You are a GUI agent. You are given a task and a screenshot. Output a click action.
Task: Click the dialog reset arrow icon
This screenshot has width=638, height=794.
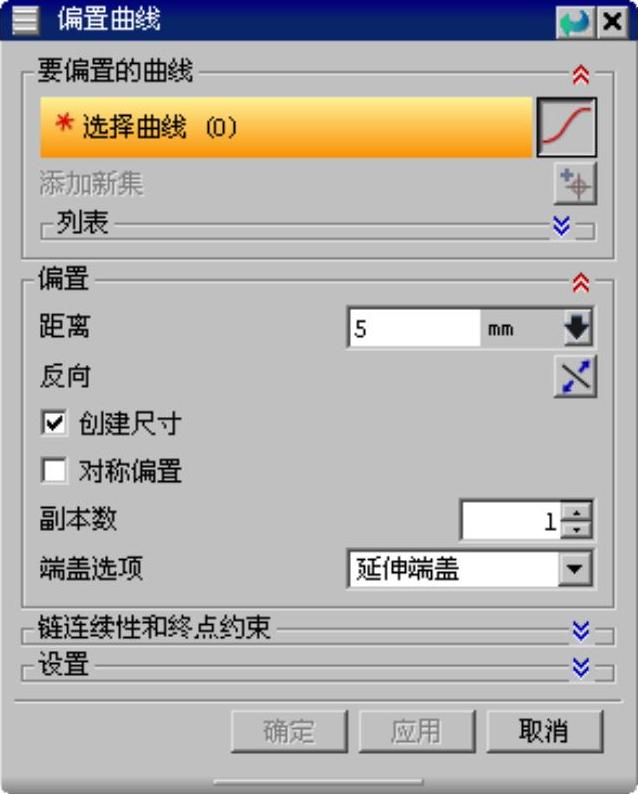click(x=575, y=21)
